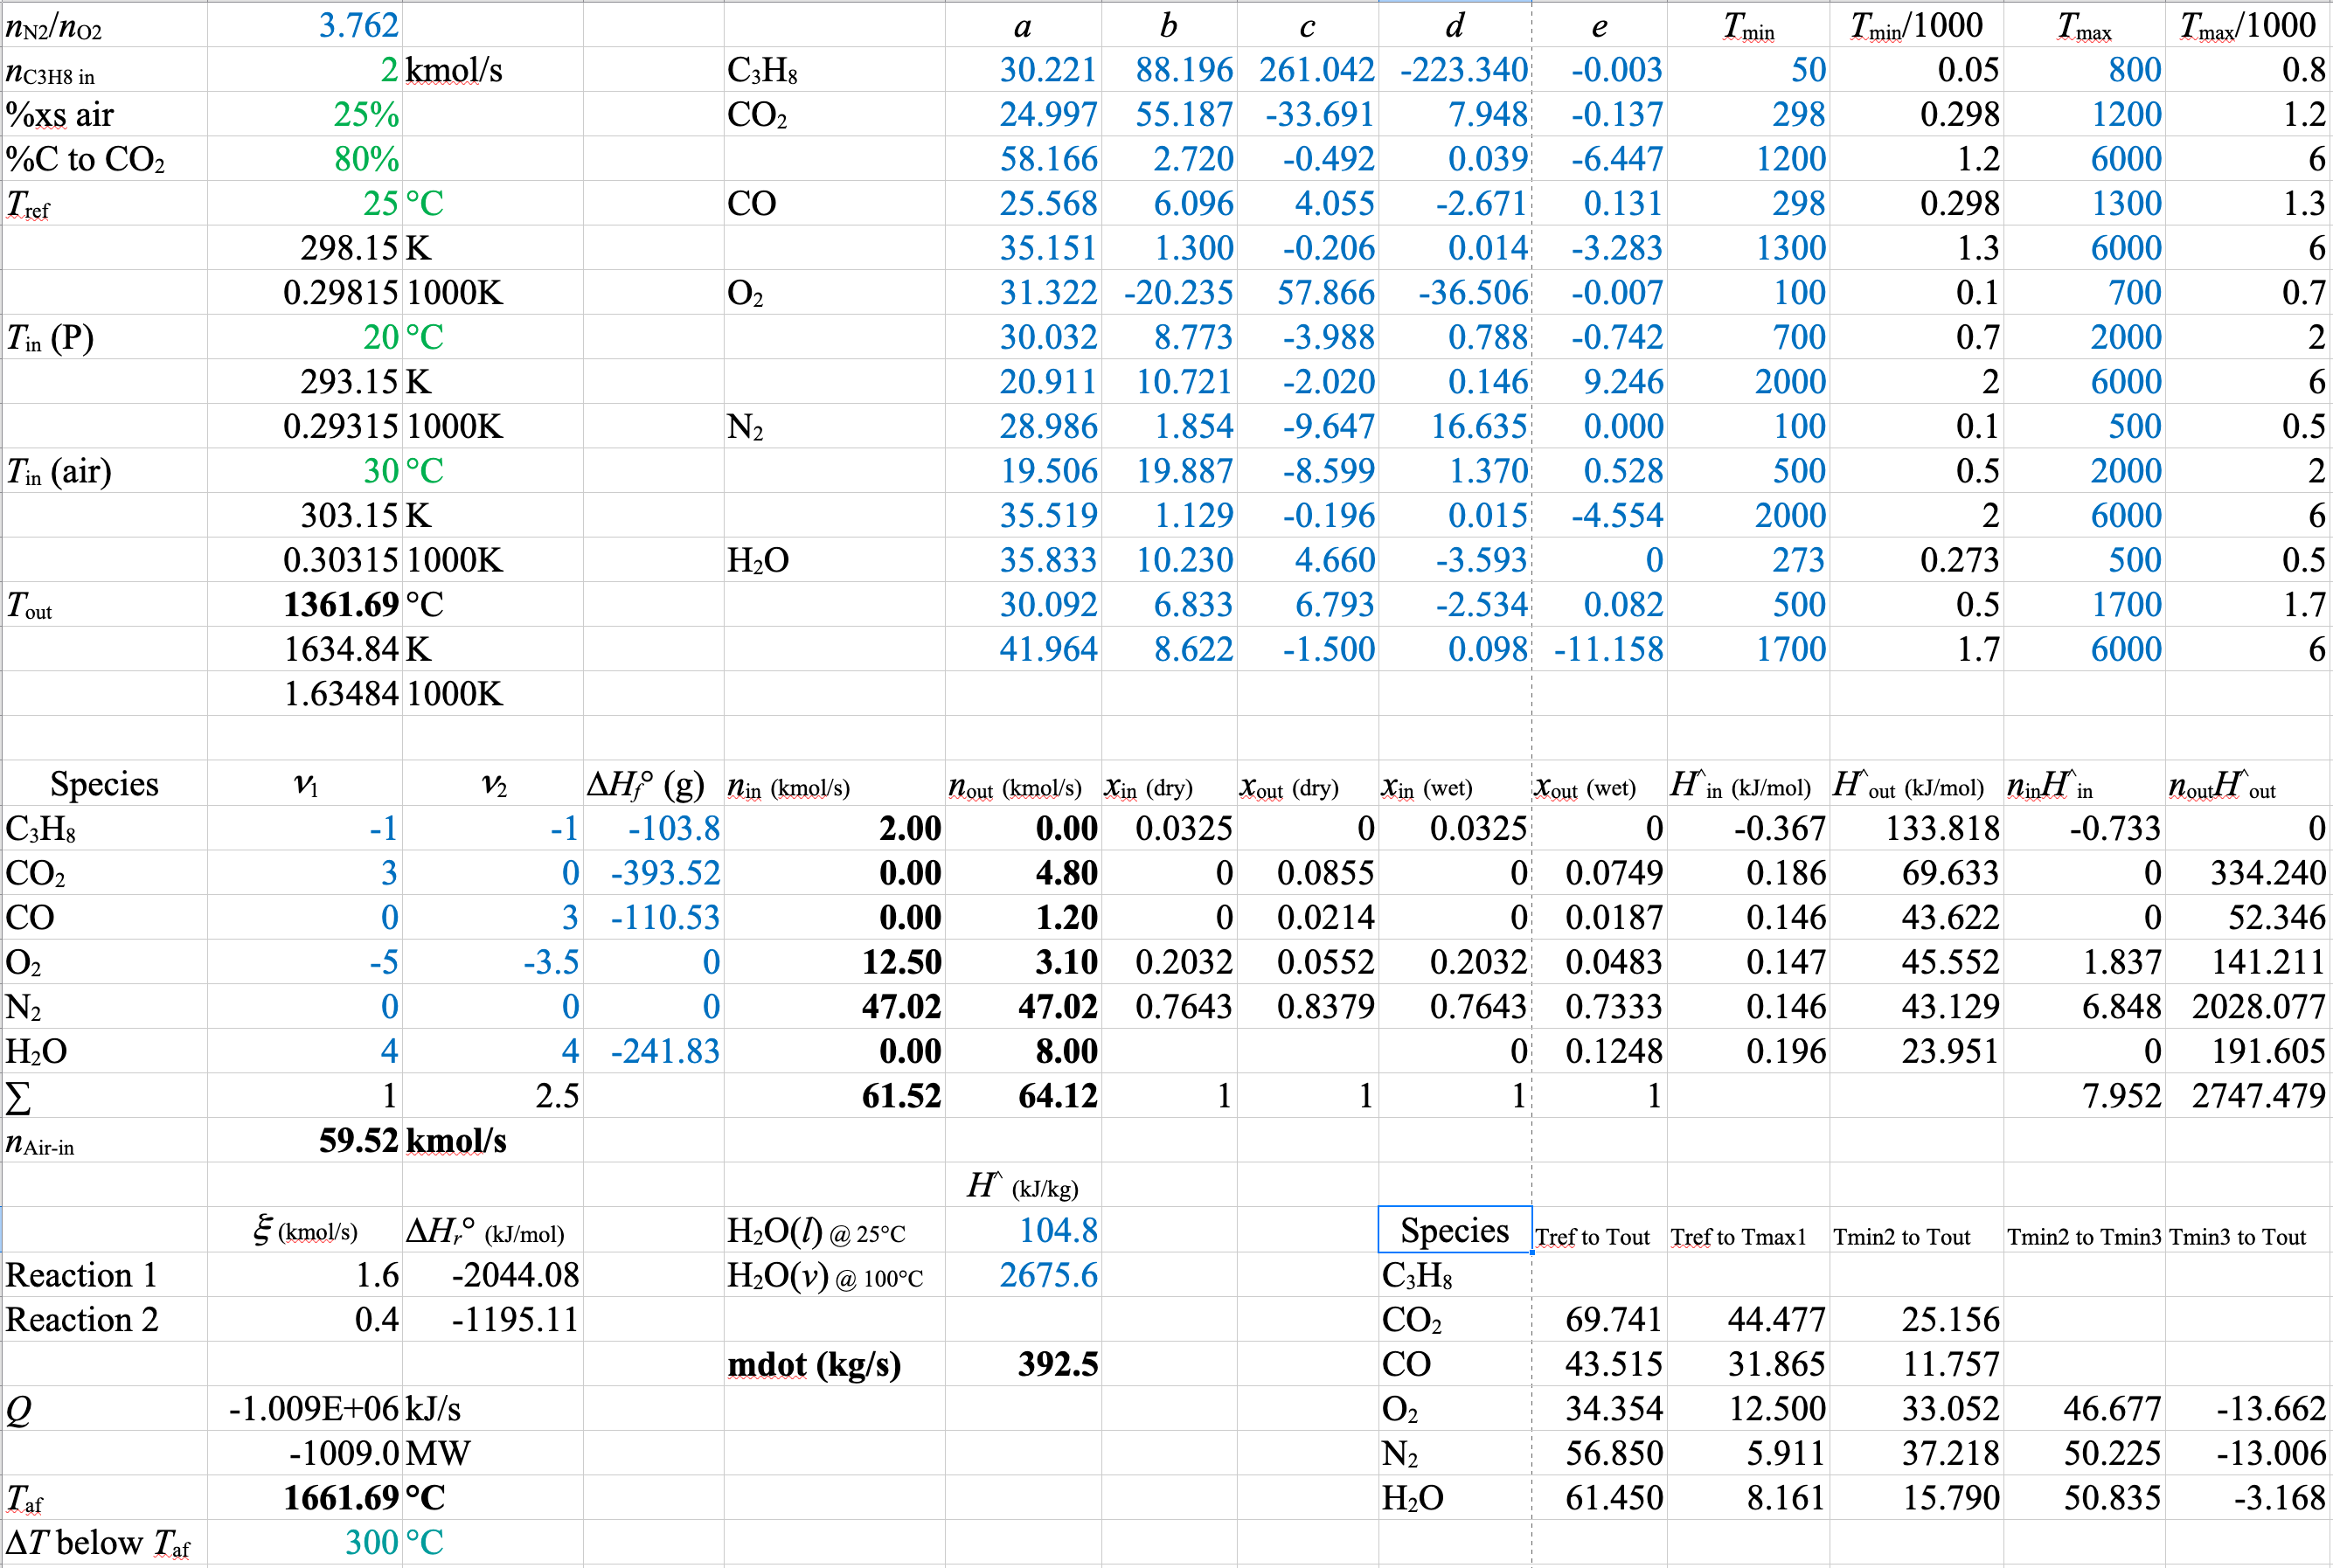Click C₃H₈ coefficient a value 30.221
The width and height of the screenshot is (2333, 1568).
[x=1047, y=70]
